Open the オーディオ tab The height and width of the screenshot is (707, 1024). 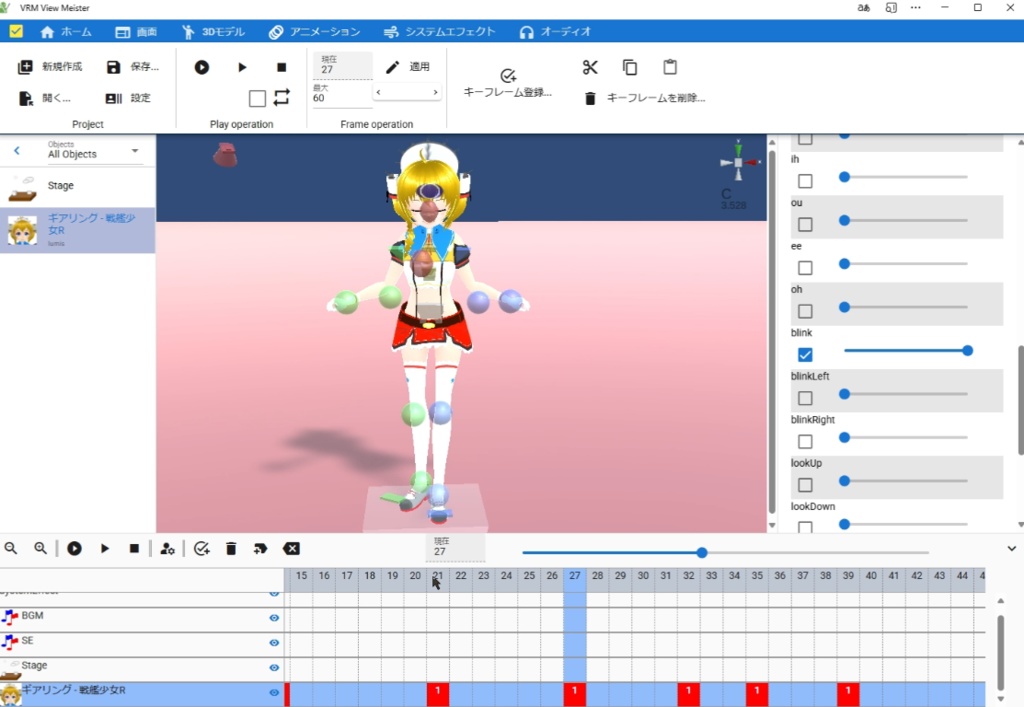coord(555,31)
